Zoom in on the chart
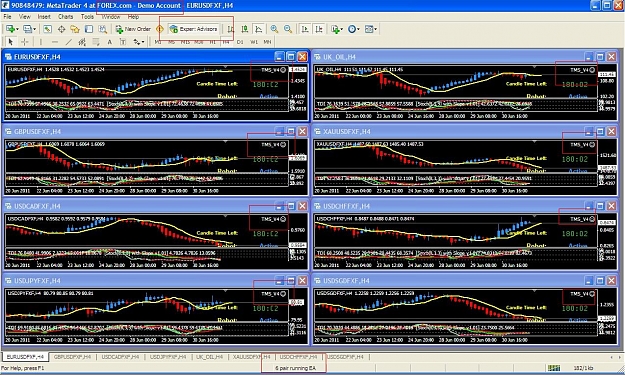 pos(274,29)
